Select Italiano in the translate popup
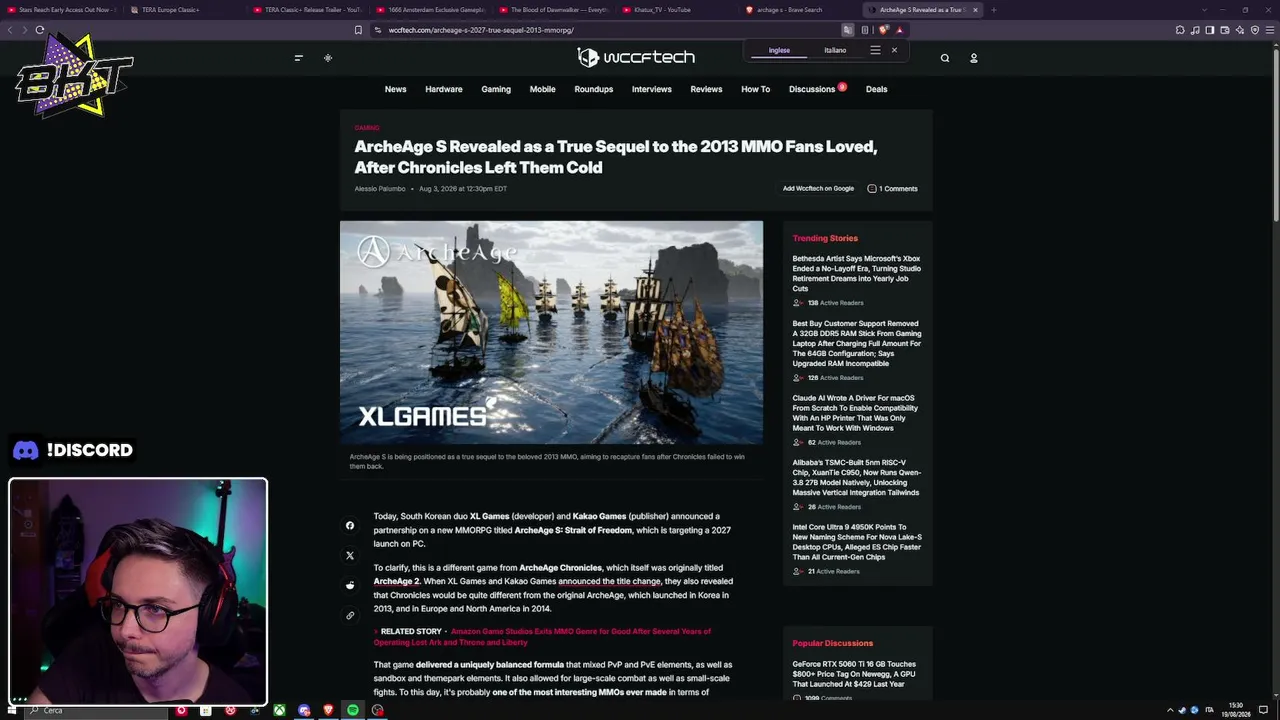Viewport: 1280px width, 720px height. pos(835,50)
